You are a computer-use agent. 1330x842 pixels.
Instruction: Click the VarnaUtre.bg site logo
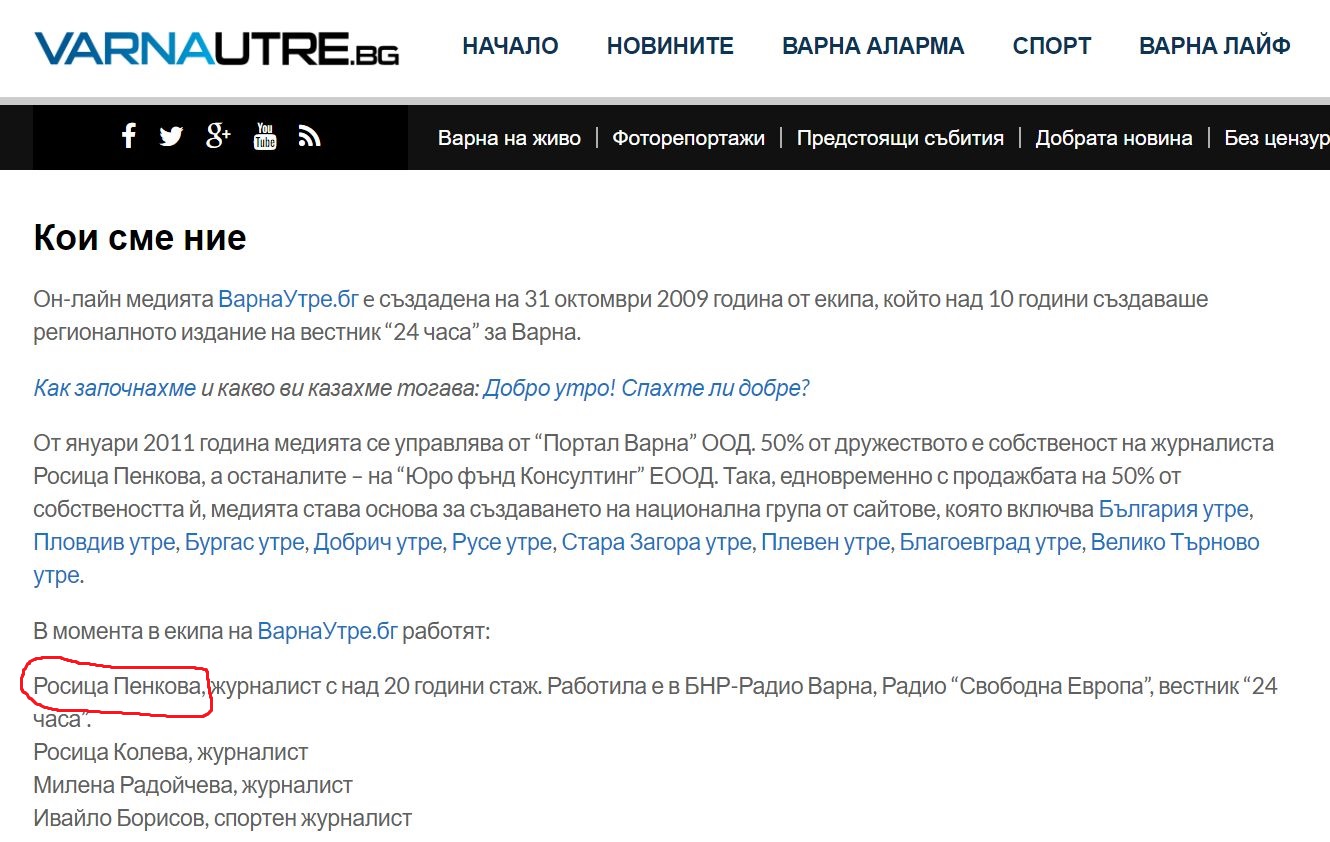tap(217, 47)
